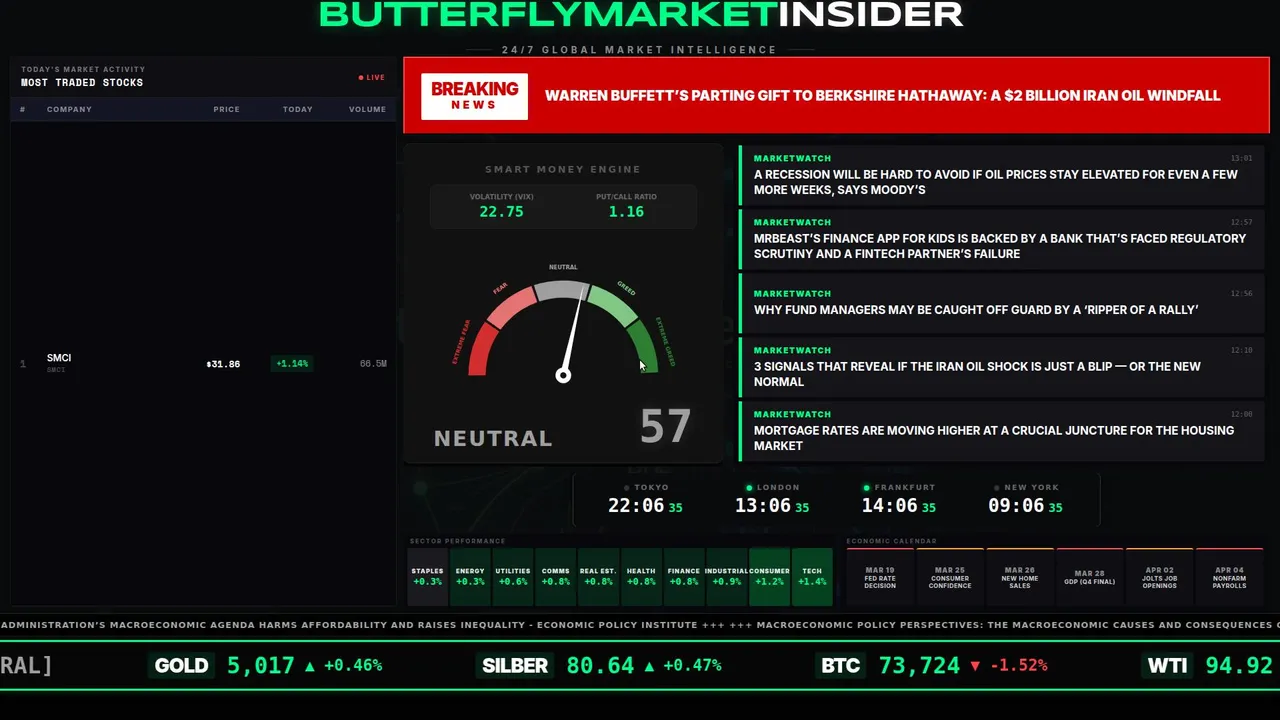The image size is (1280, 720).
Task: Select the Health sector tile
Action: click(x=641, y=577)
